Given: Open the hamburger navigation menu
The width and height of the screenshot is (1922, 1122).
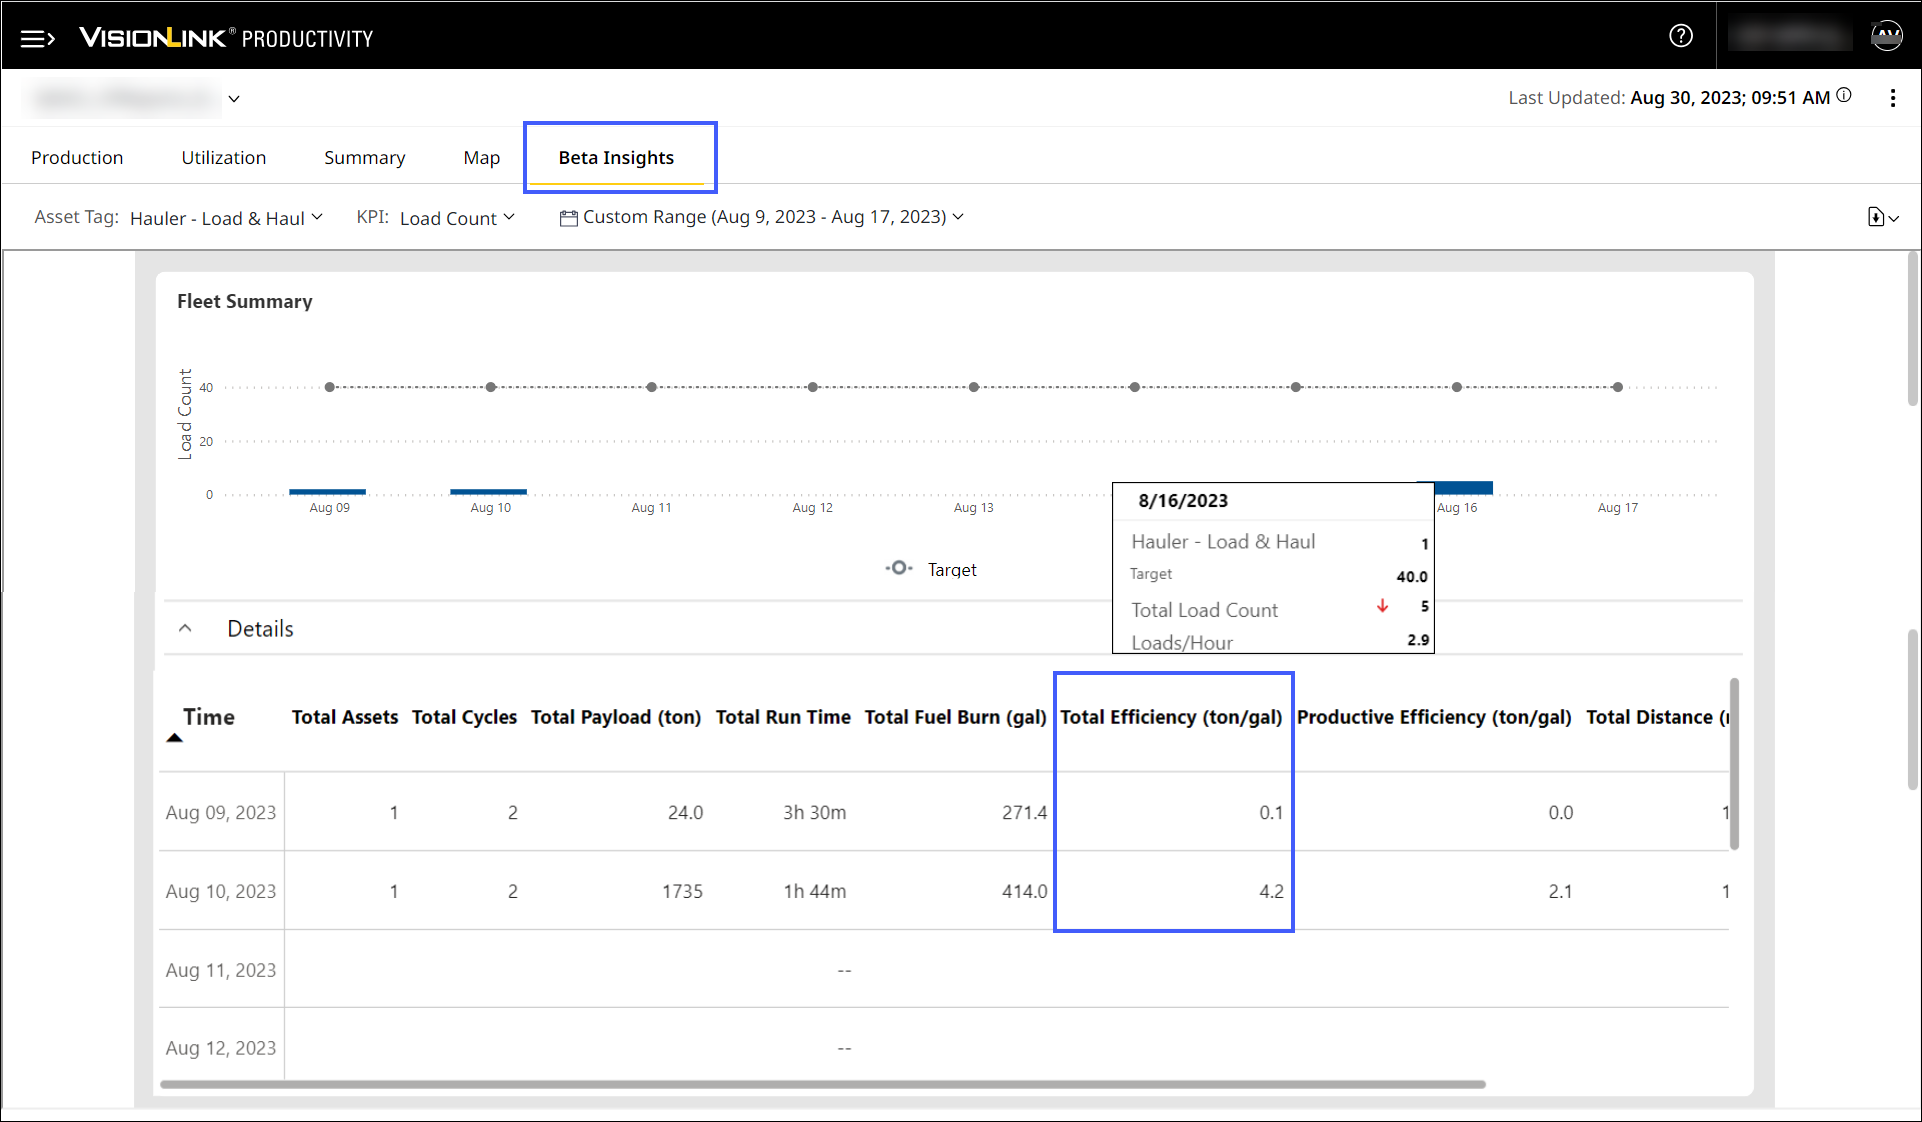Looking at the screenshot, I should click(36, 38).
